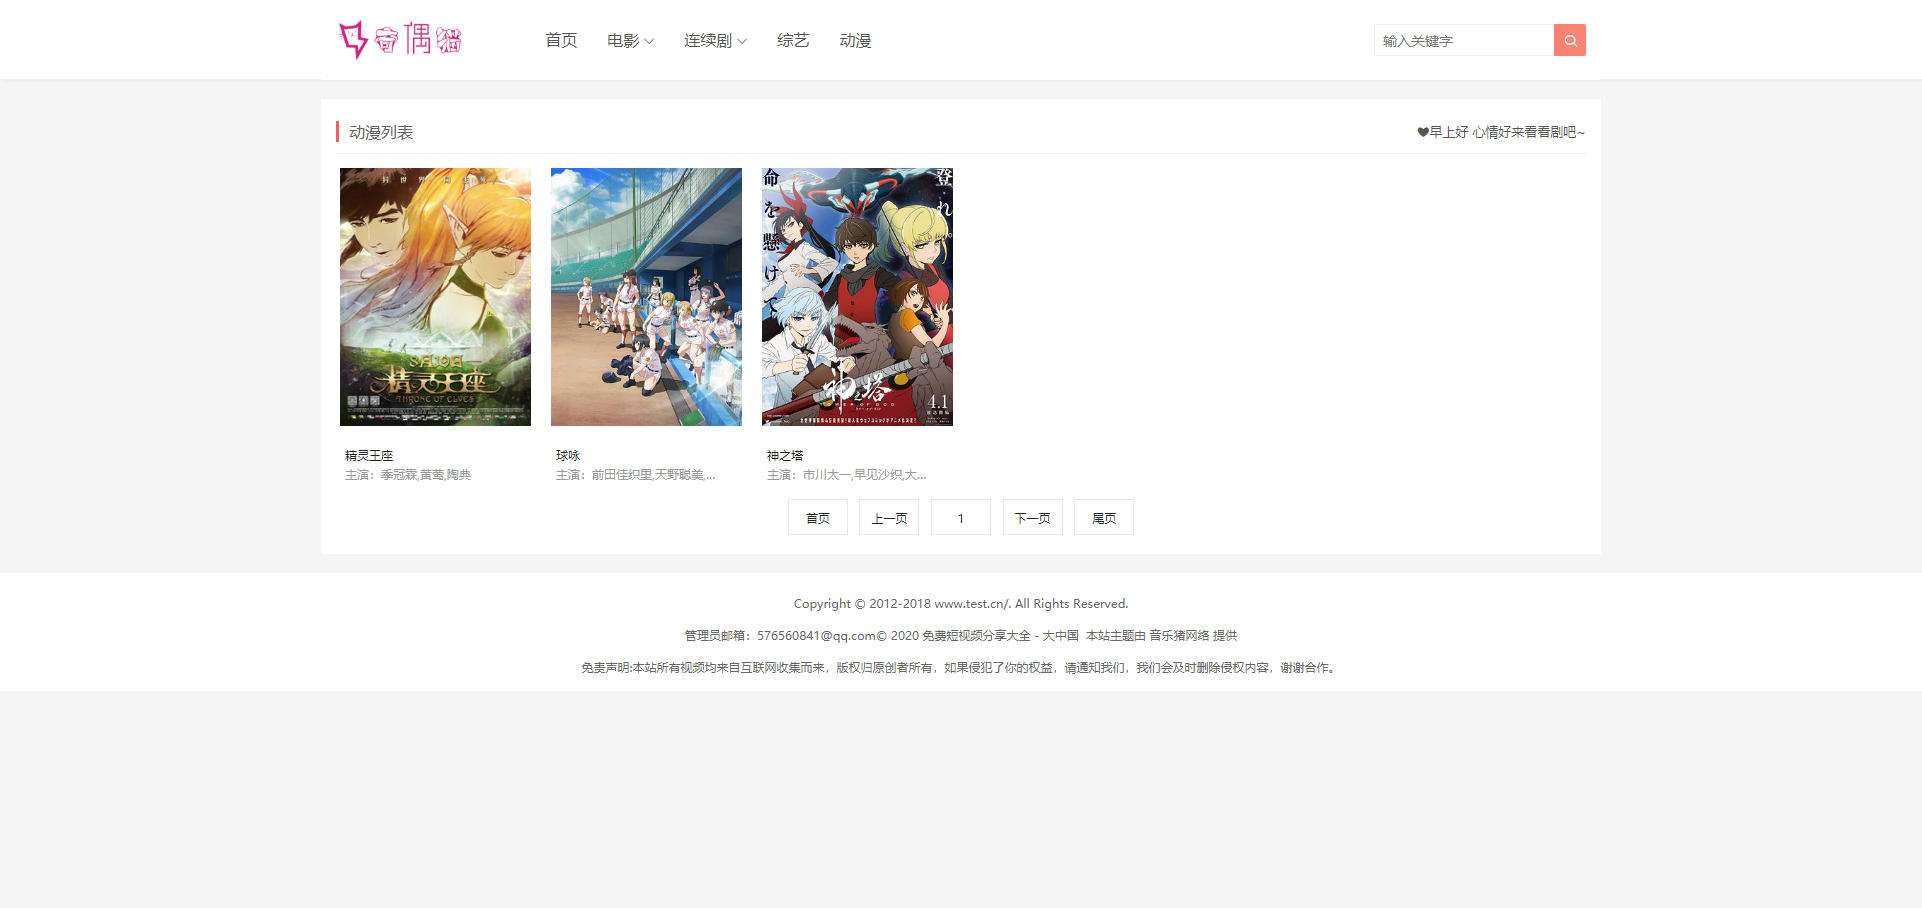The image size is (1922, 908).
Task: Click the 精灵王座 title link
Action: pyautogui.click(x=369, y=455)
